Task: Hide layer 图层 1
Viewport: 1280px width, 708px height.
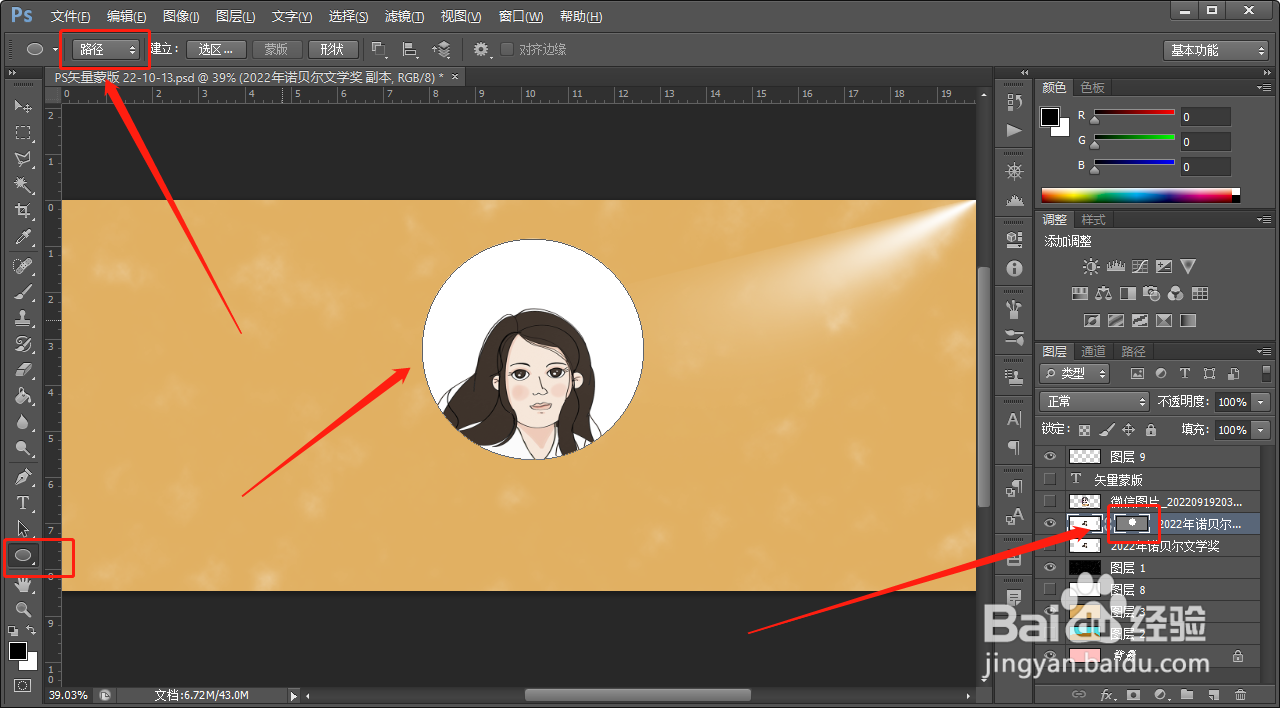Action: pos(1050,568)
